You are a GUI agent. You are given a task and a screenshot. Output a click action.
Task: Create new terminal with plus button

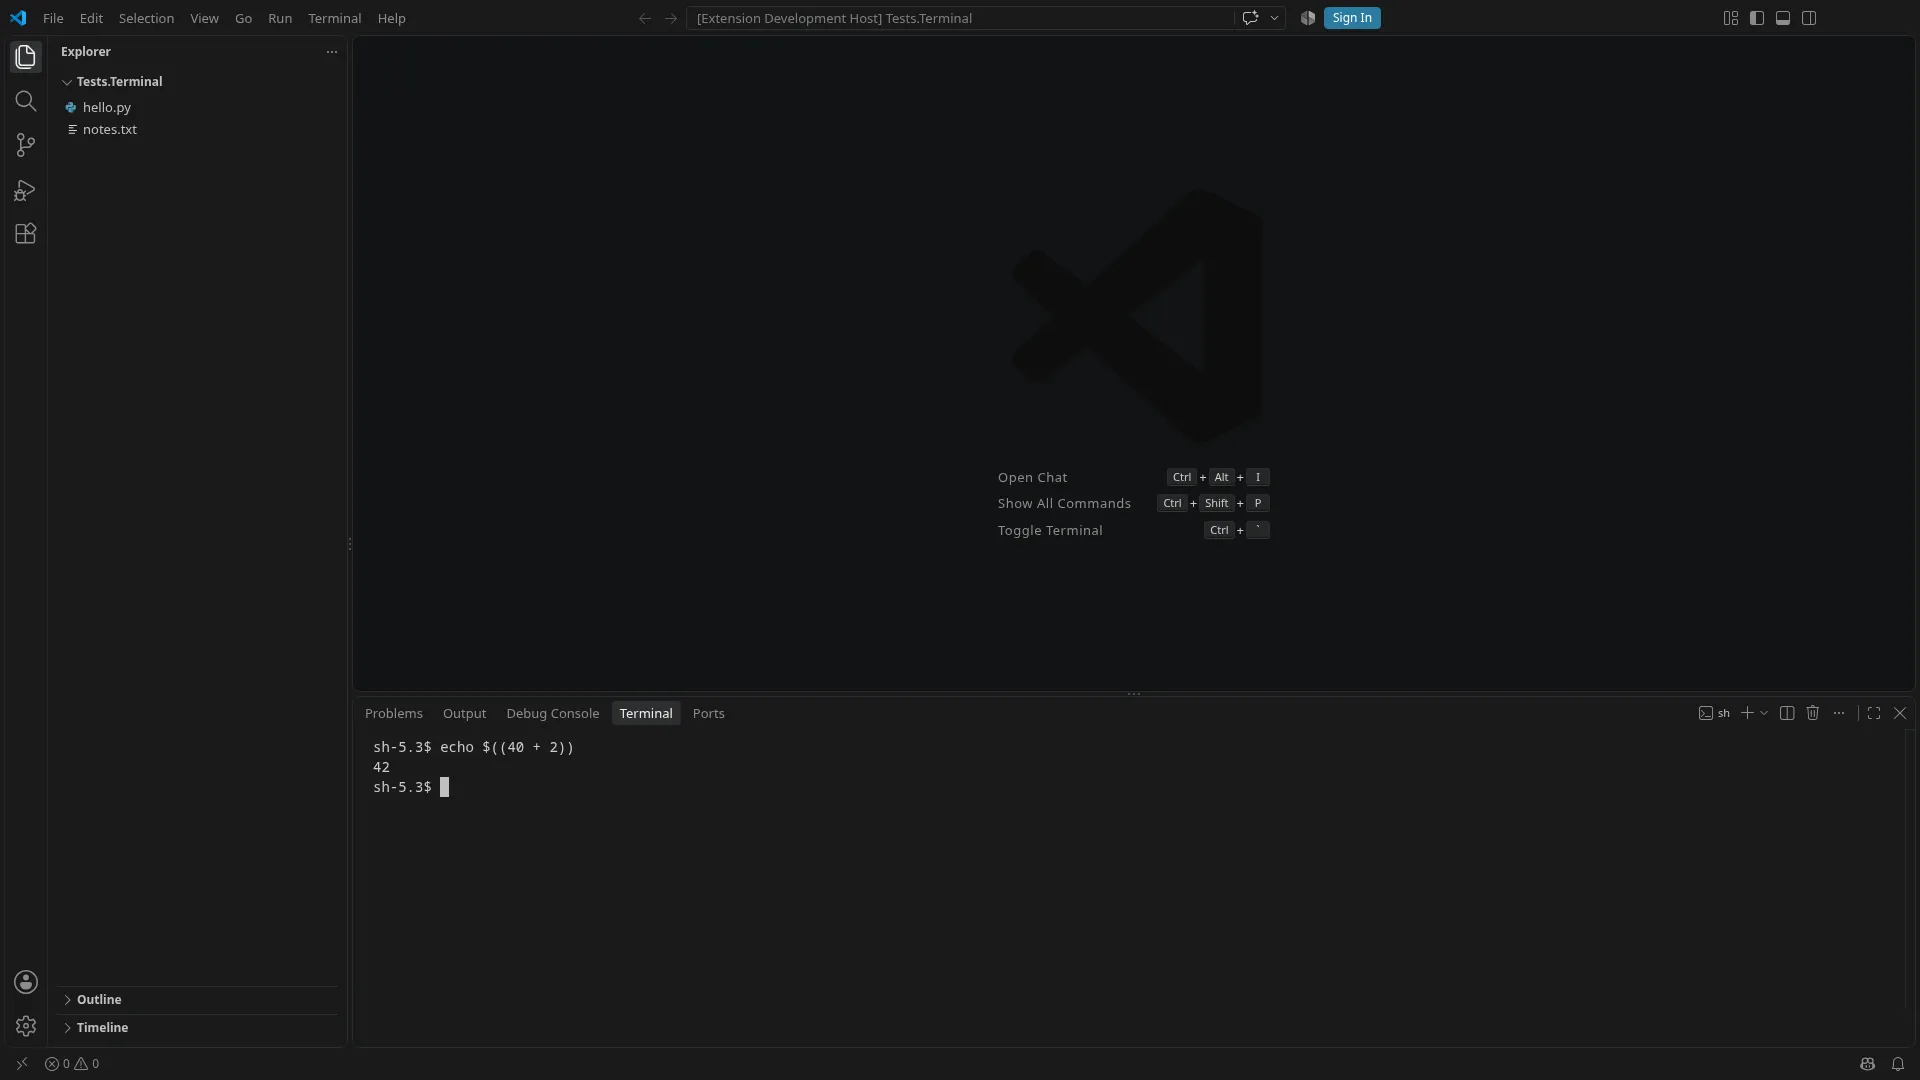click(1747, 713)
